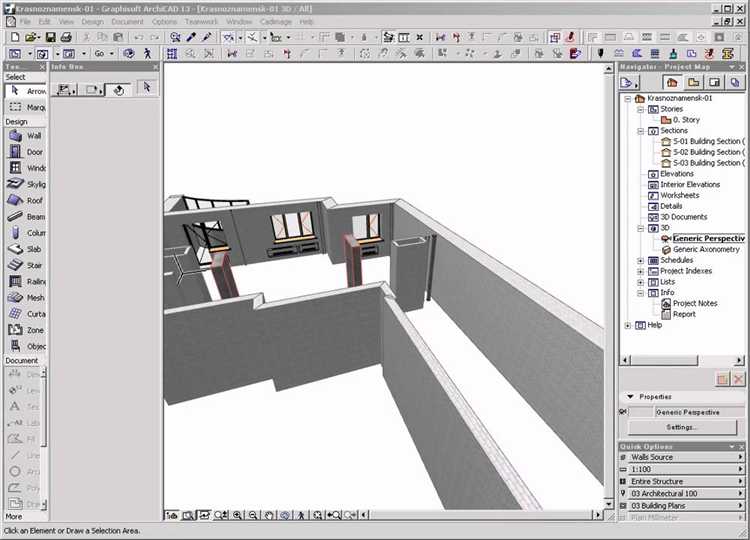Toggle the first geometry method in Info Box
750x540 pixels.
[66, 89]
